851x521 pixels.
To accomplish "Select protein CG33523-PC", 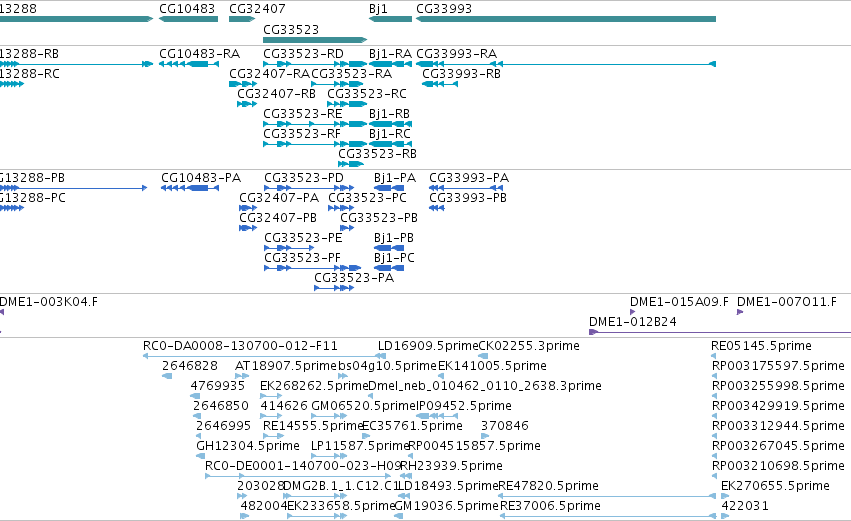I will click(x=341, y=208).
